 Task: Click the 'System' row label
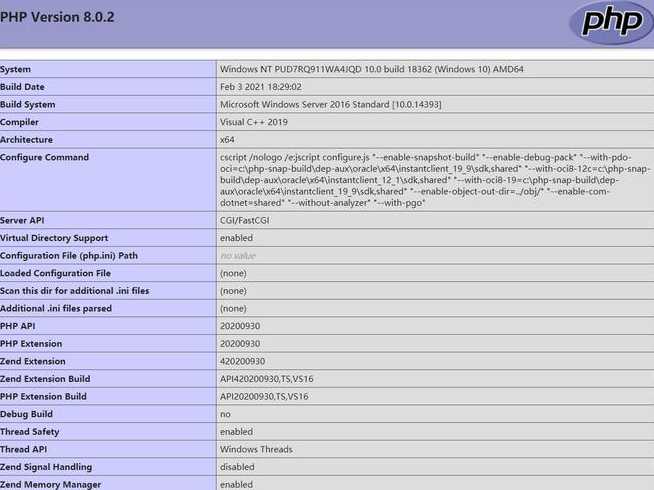(15, 69)
